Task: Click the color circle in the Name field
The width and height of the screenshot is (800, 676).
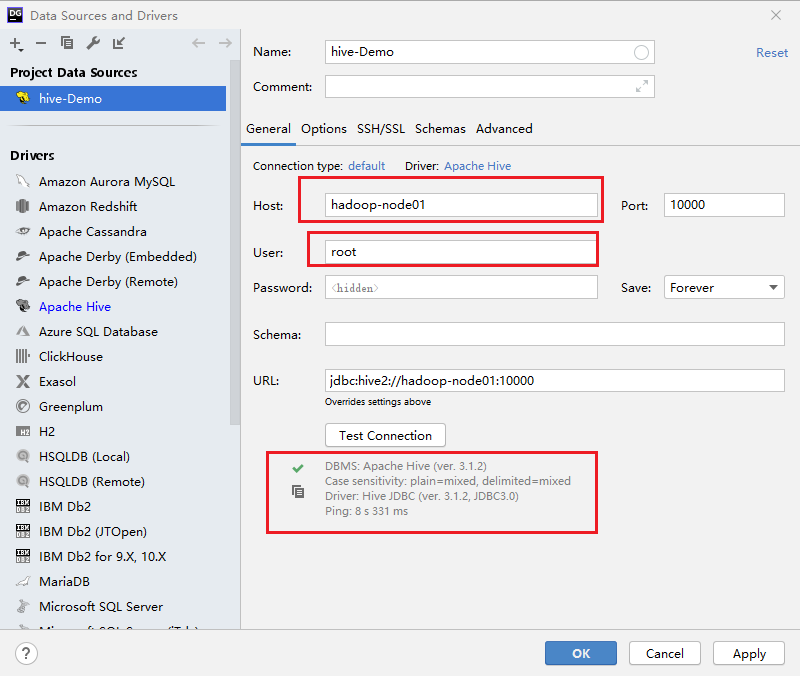Action: pos(641,52)
